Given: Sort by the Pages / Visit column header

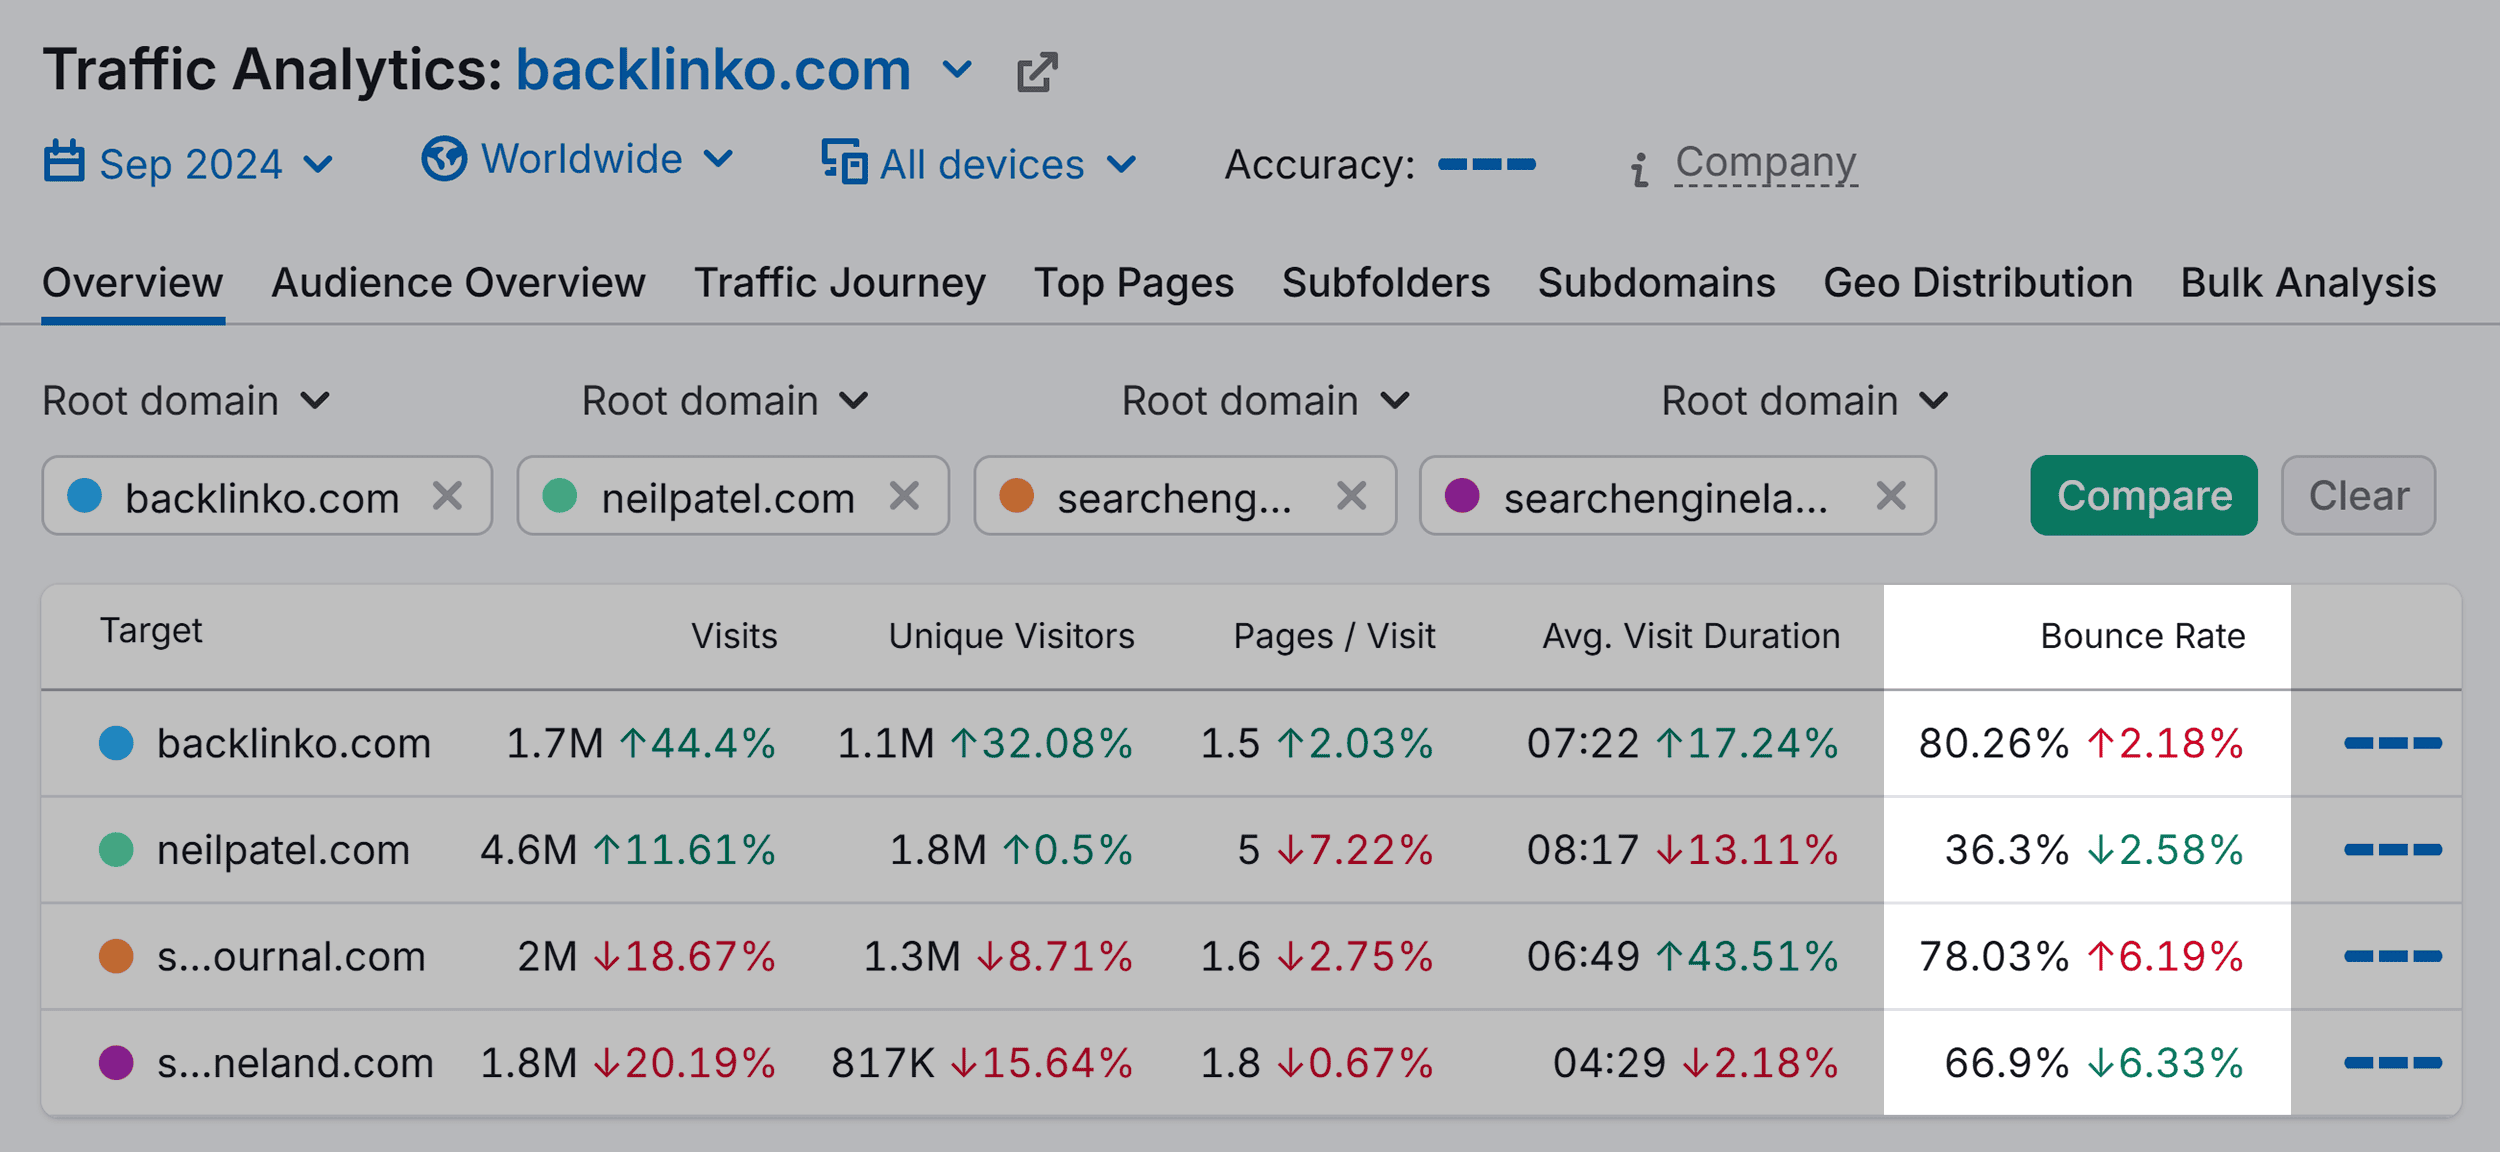Looking at the screenshot, I should [x=1334, y=636].
